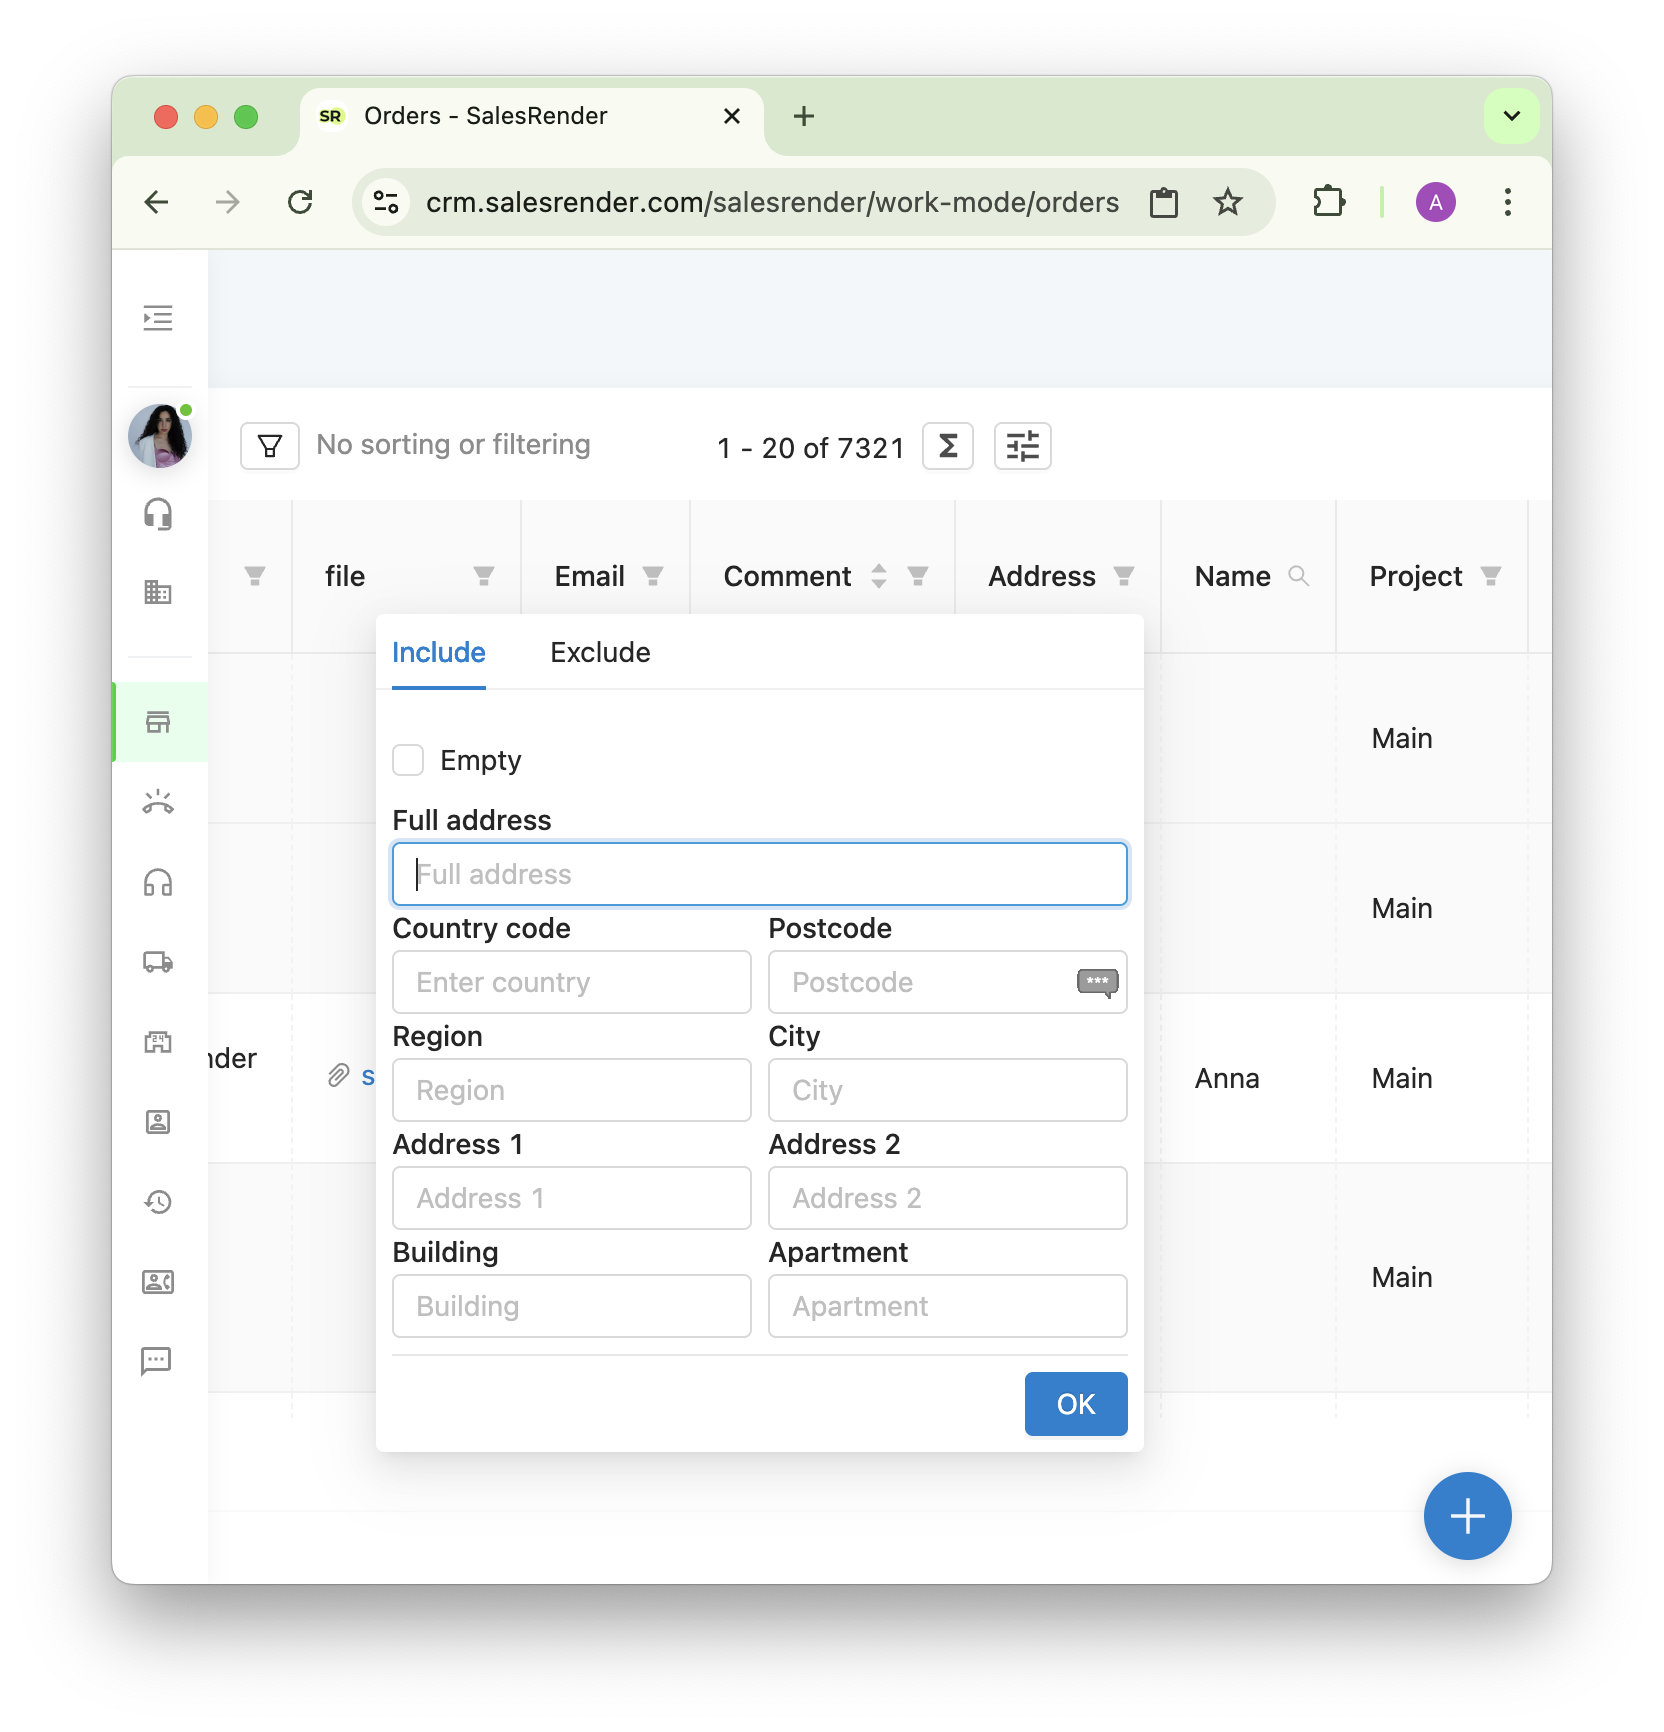
Task: Select the Include tab
Action: point(438,652)
